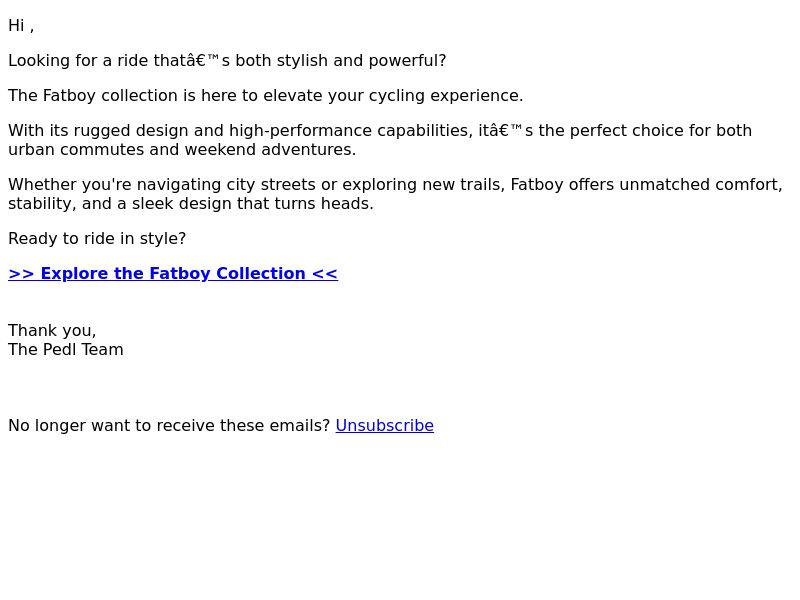Click 'No longer want to receive these emails?' text

click(x=169, y=426)
